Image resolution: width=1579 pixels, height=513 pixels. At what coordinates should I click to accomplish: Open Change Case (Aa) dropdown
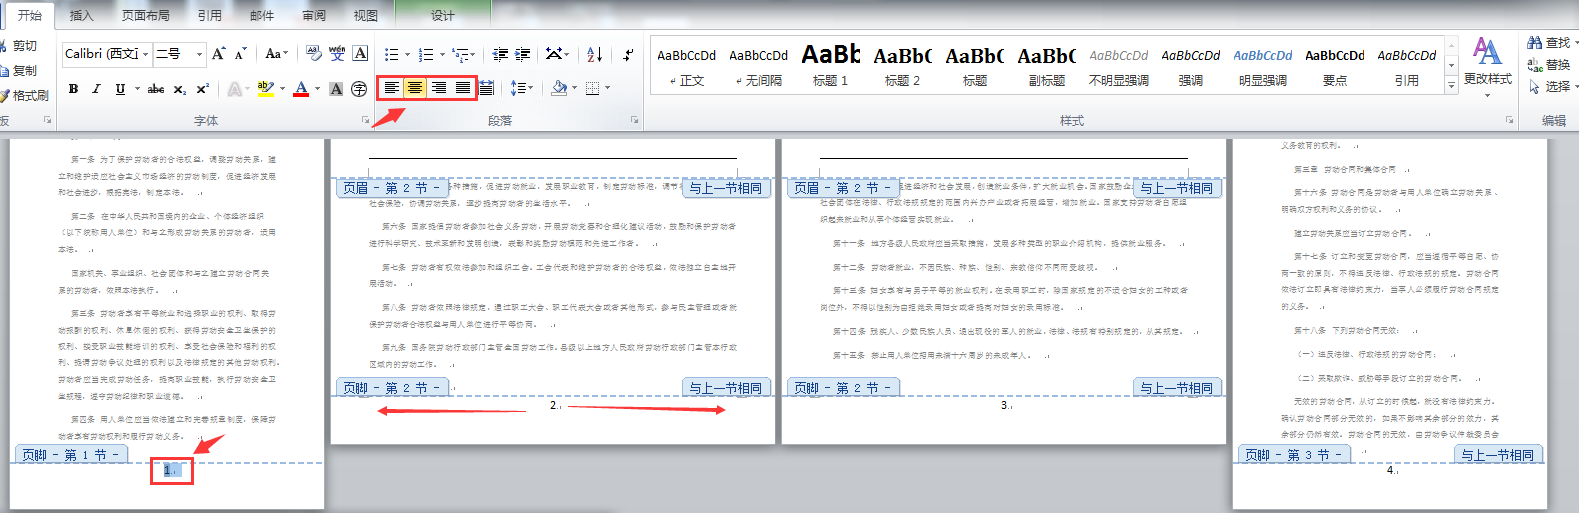[x=276, y=54]
